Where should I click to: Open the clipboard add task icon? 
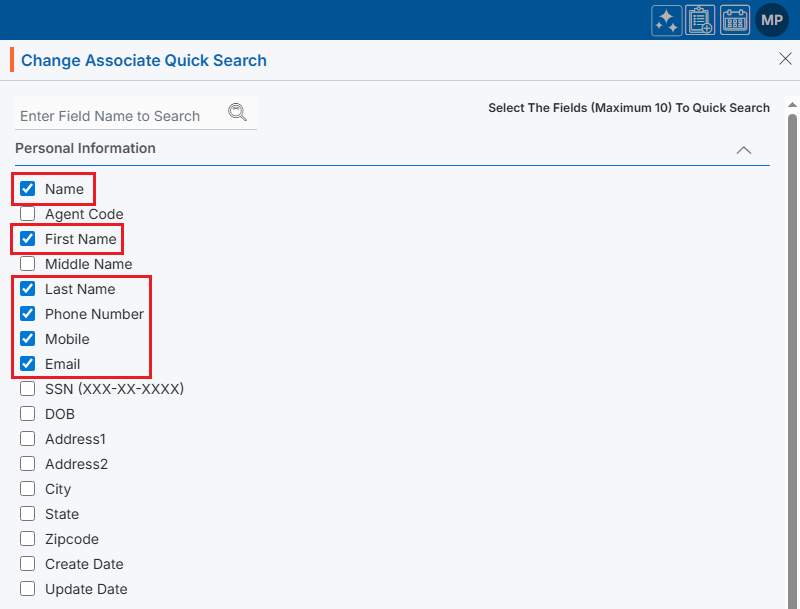click(700, 20)
